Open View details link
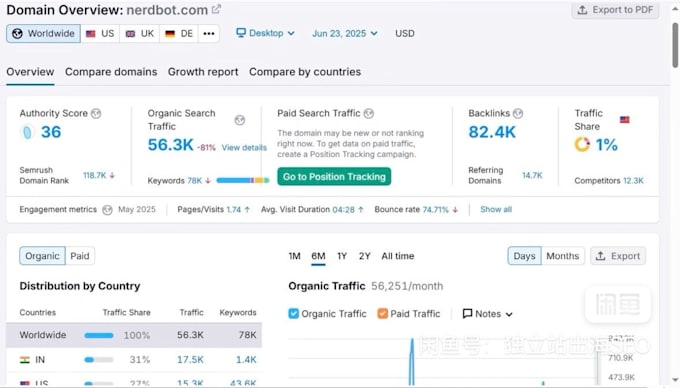The width and height of the screenshot is (680, 388). click(244, 148)
